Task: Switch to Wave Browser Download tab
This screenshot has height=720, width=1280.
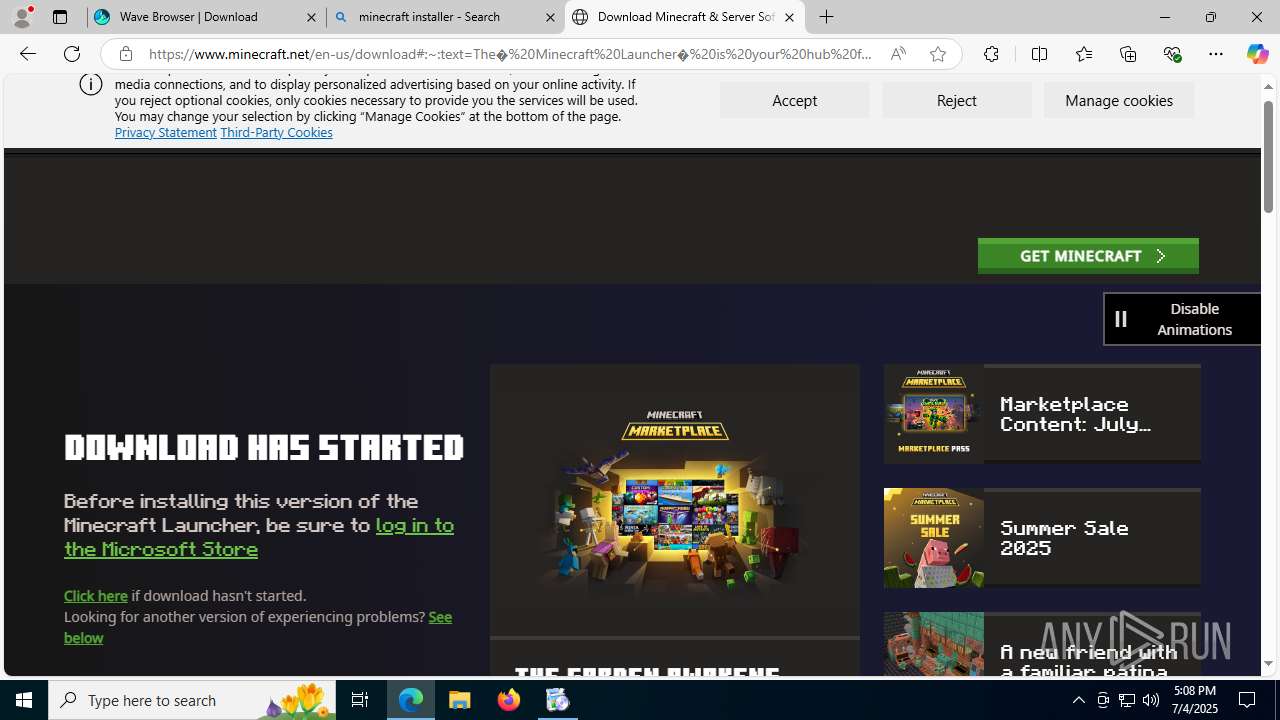Action: coord(206,17)
